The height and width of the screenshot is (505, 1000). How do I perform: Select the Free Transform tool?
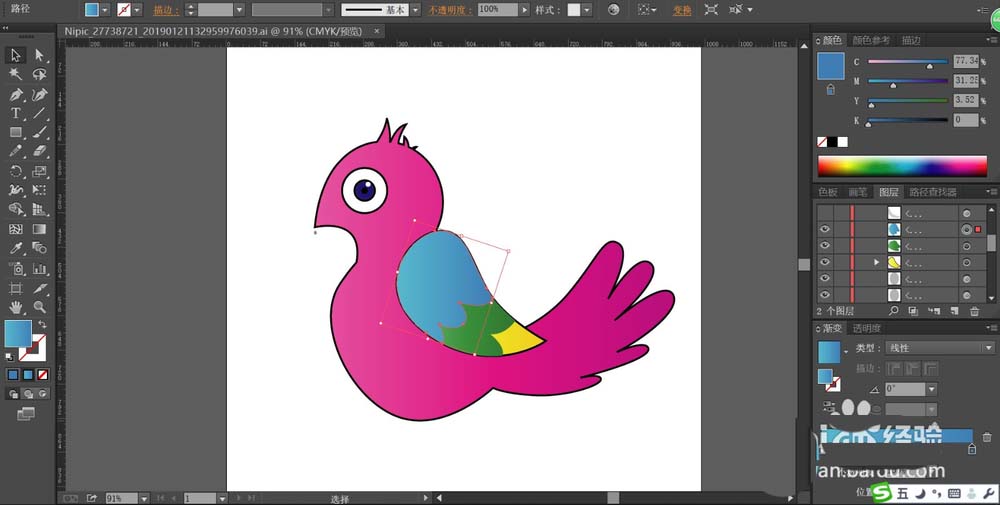click(x=40, y=190)
